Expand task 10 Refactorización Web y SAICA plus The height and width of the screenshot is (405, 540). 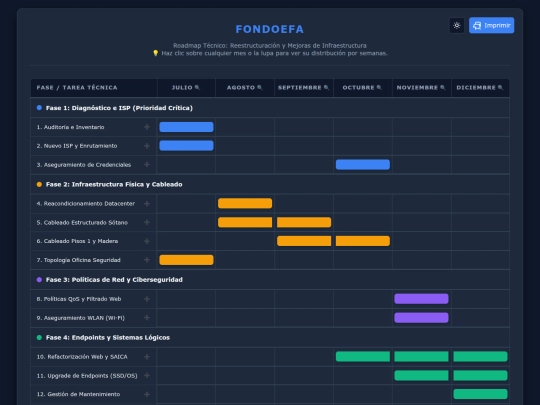pos(147,357)
